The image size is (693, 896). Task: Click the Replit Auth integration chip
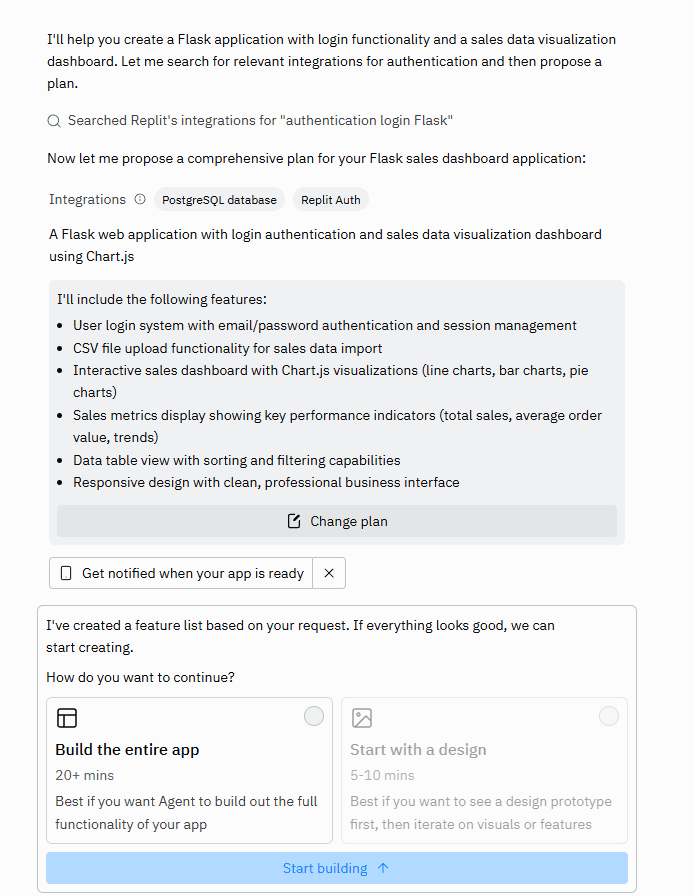330,199
